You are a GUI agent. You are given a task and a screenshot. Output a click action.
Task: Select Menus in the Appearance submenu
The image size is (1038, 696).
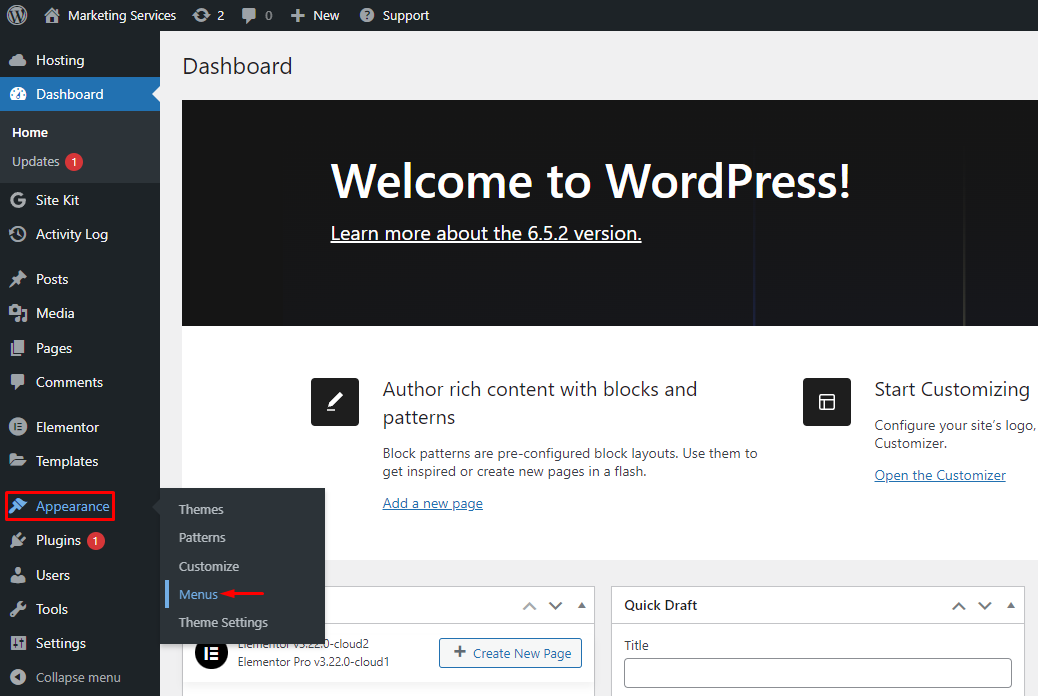point(198,595)
